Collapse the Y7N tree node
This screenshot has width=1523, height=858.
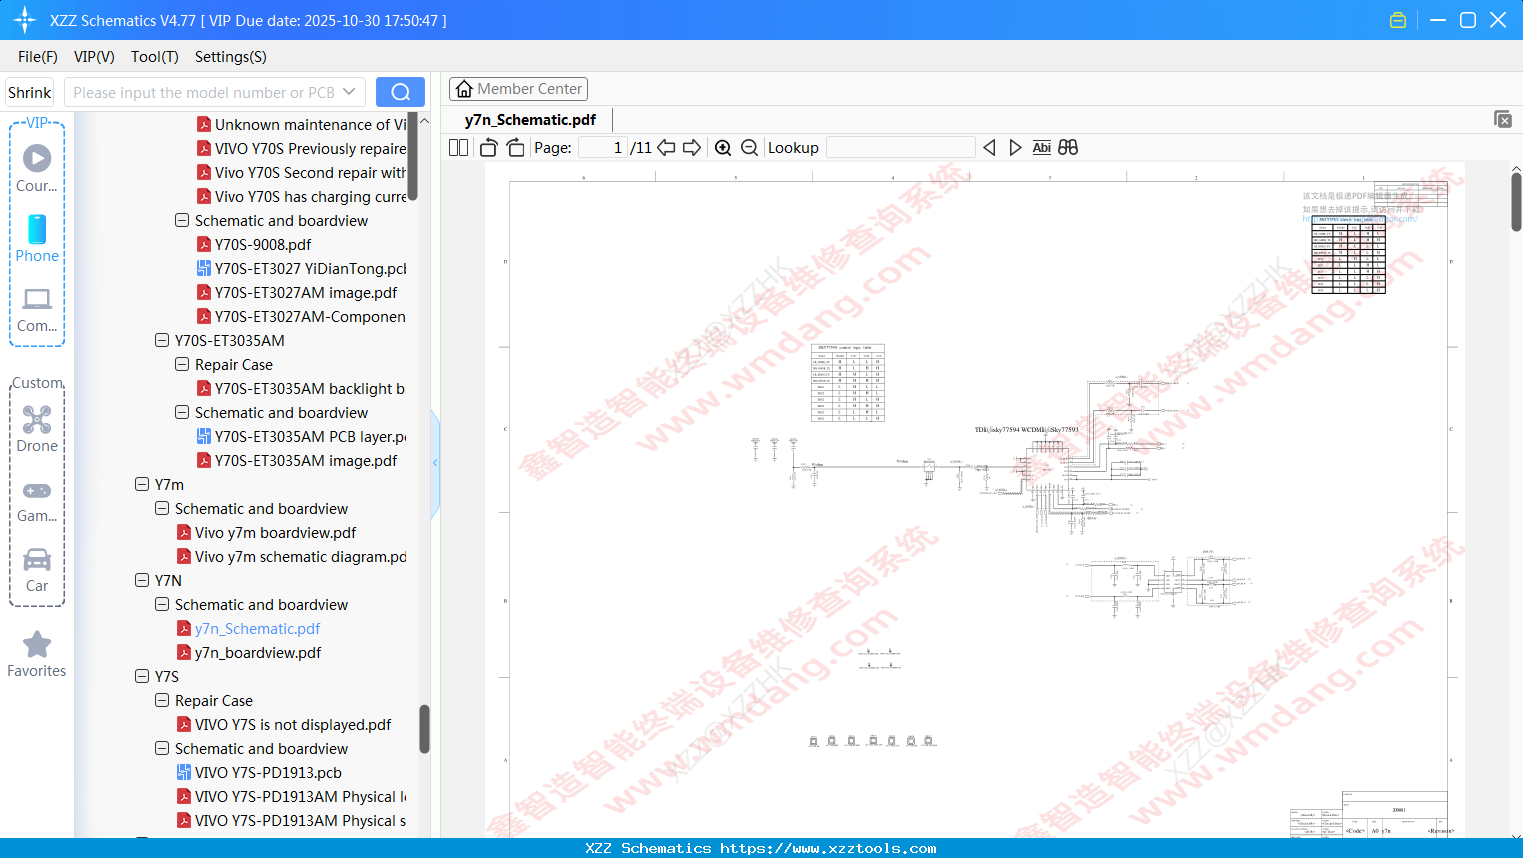tap(141, 580)
